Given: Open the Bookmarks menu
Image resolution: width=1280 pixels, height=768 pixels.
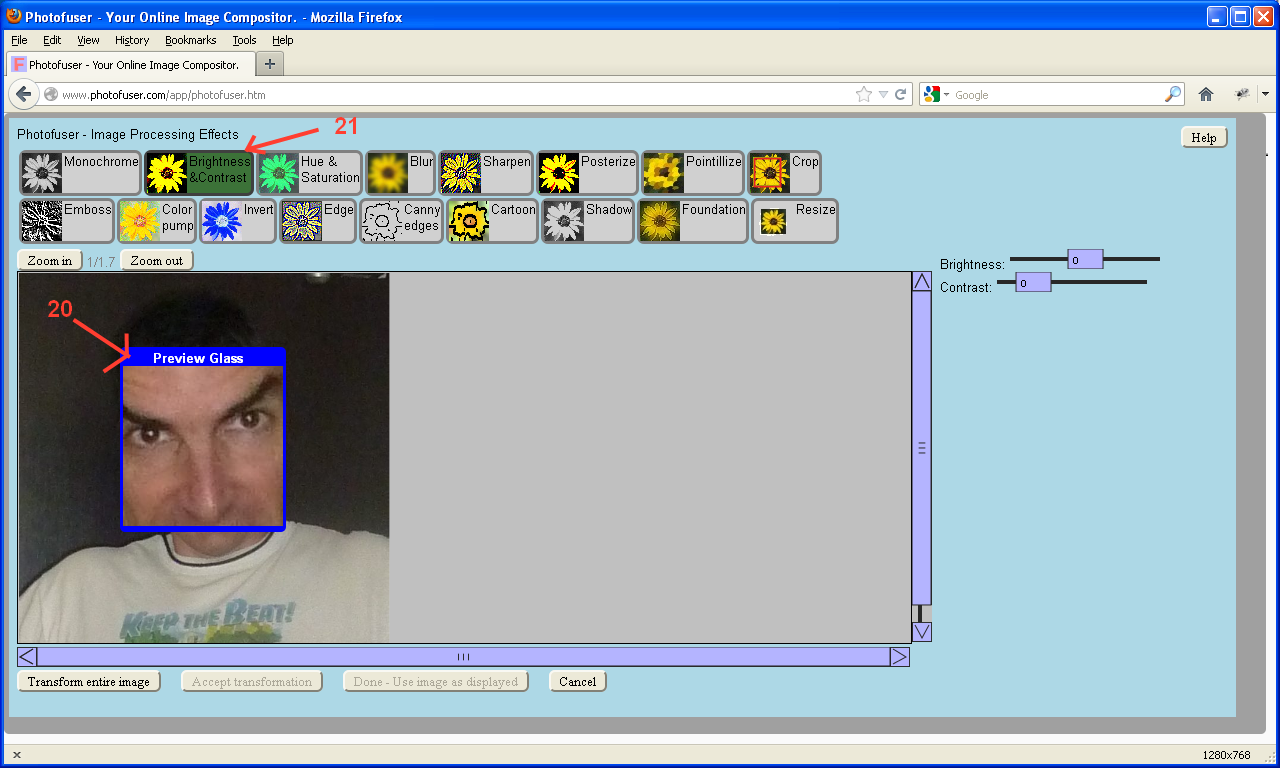Looking at the screenshot, I should coord(191,40).
